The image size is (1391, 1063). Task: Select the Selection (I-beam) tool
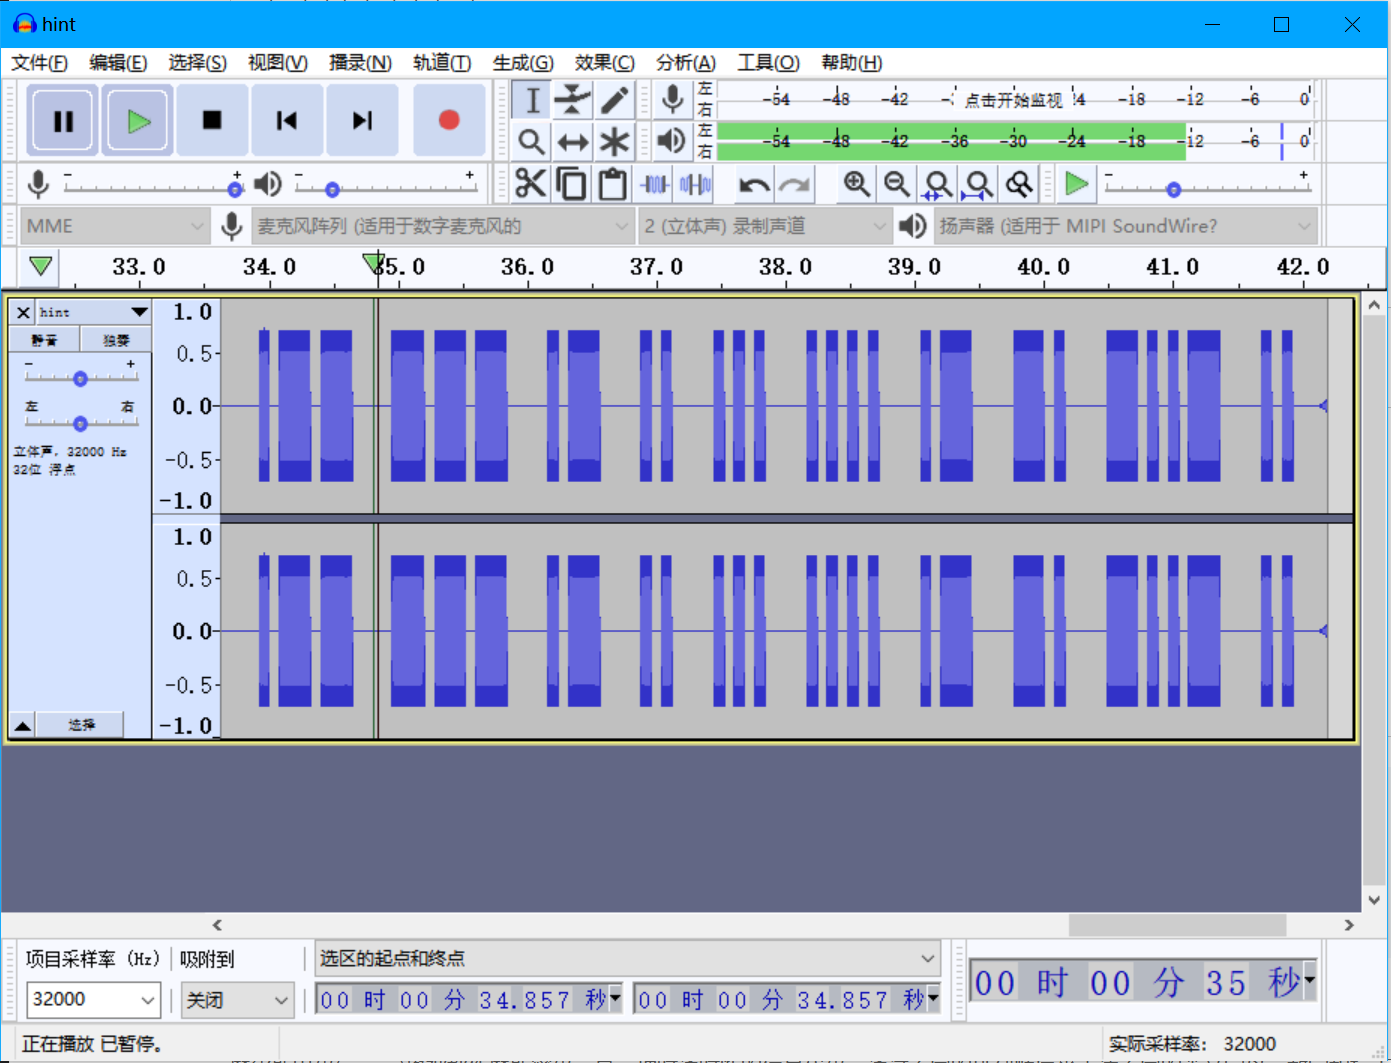[x=532, y=100]
